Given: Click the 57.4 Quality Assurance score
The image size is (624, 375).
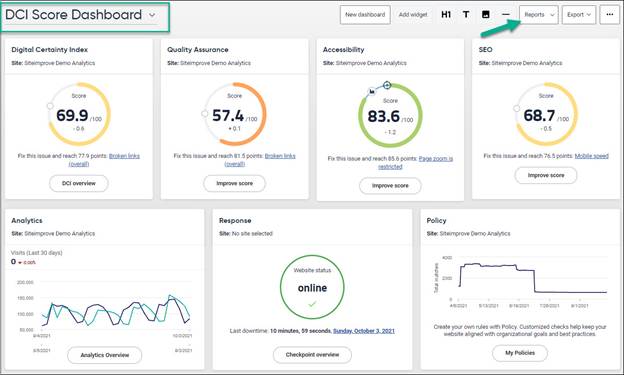Looking at the screenshot, I should [228, 116].
